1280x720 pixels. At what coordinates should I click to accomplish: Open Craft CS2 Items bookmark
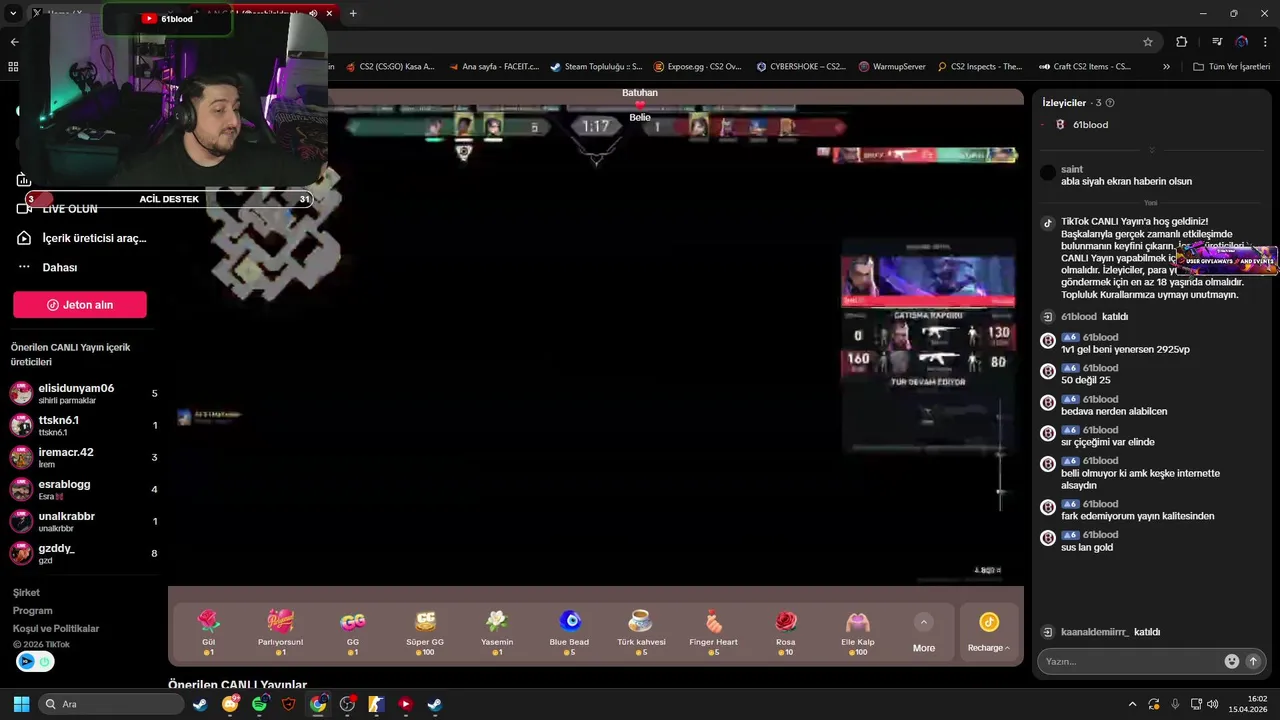click(x=1085, y=67)
